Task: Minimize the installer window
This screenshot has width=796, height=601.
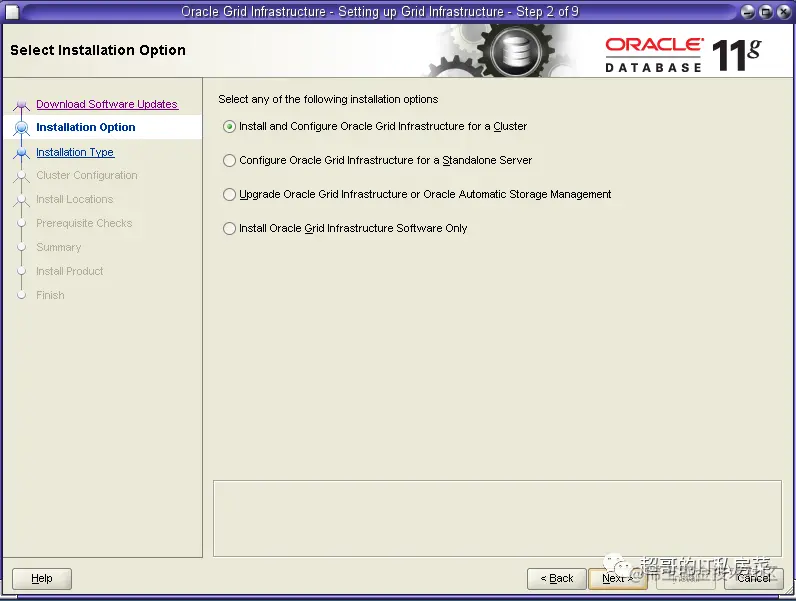Action: tap(748, 11)
